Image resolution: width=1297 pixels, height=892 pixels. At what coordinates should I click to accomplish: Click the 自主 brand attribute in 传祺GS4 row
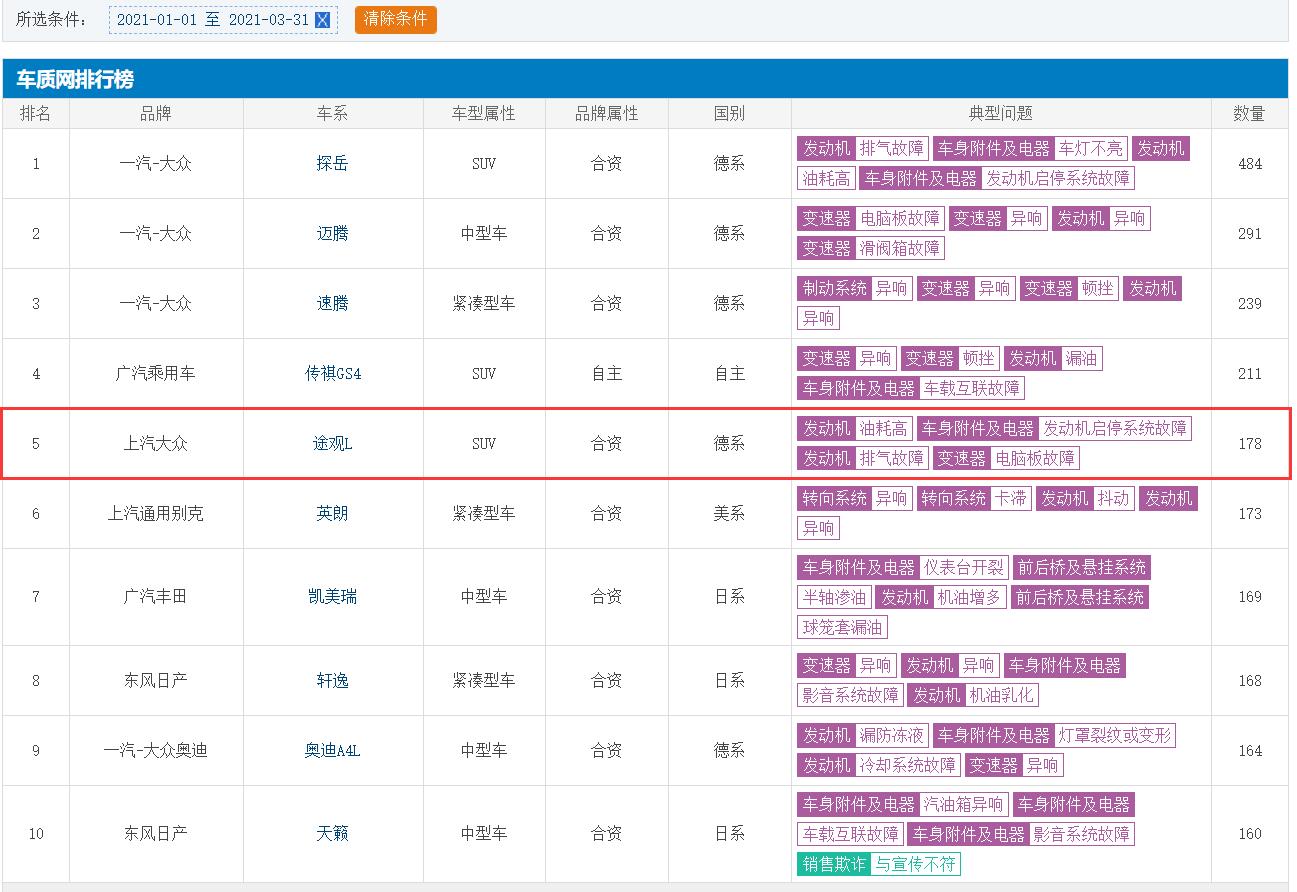[x=607, y=374]
